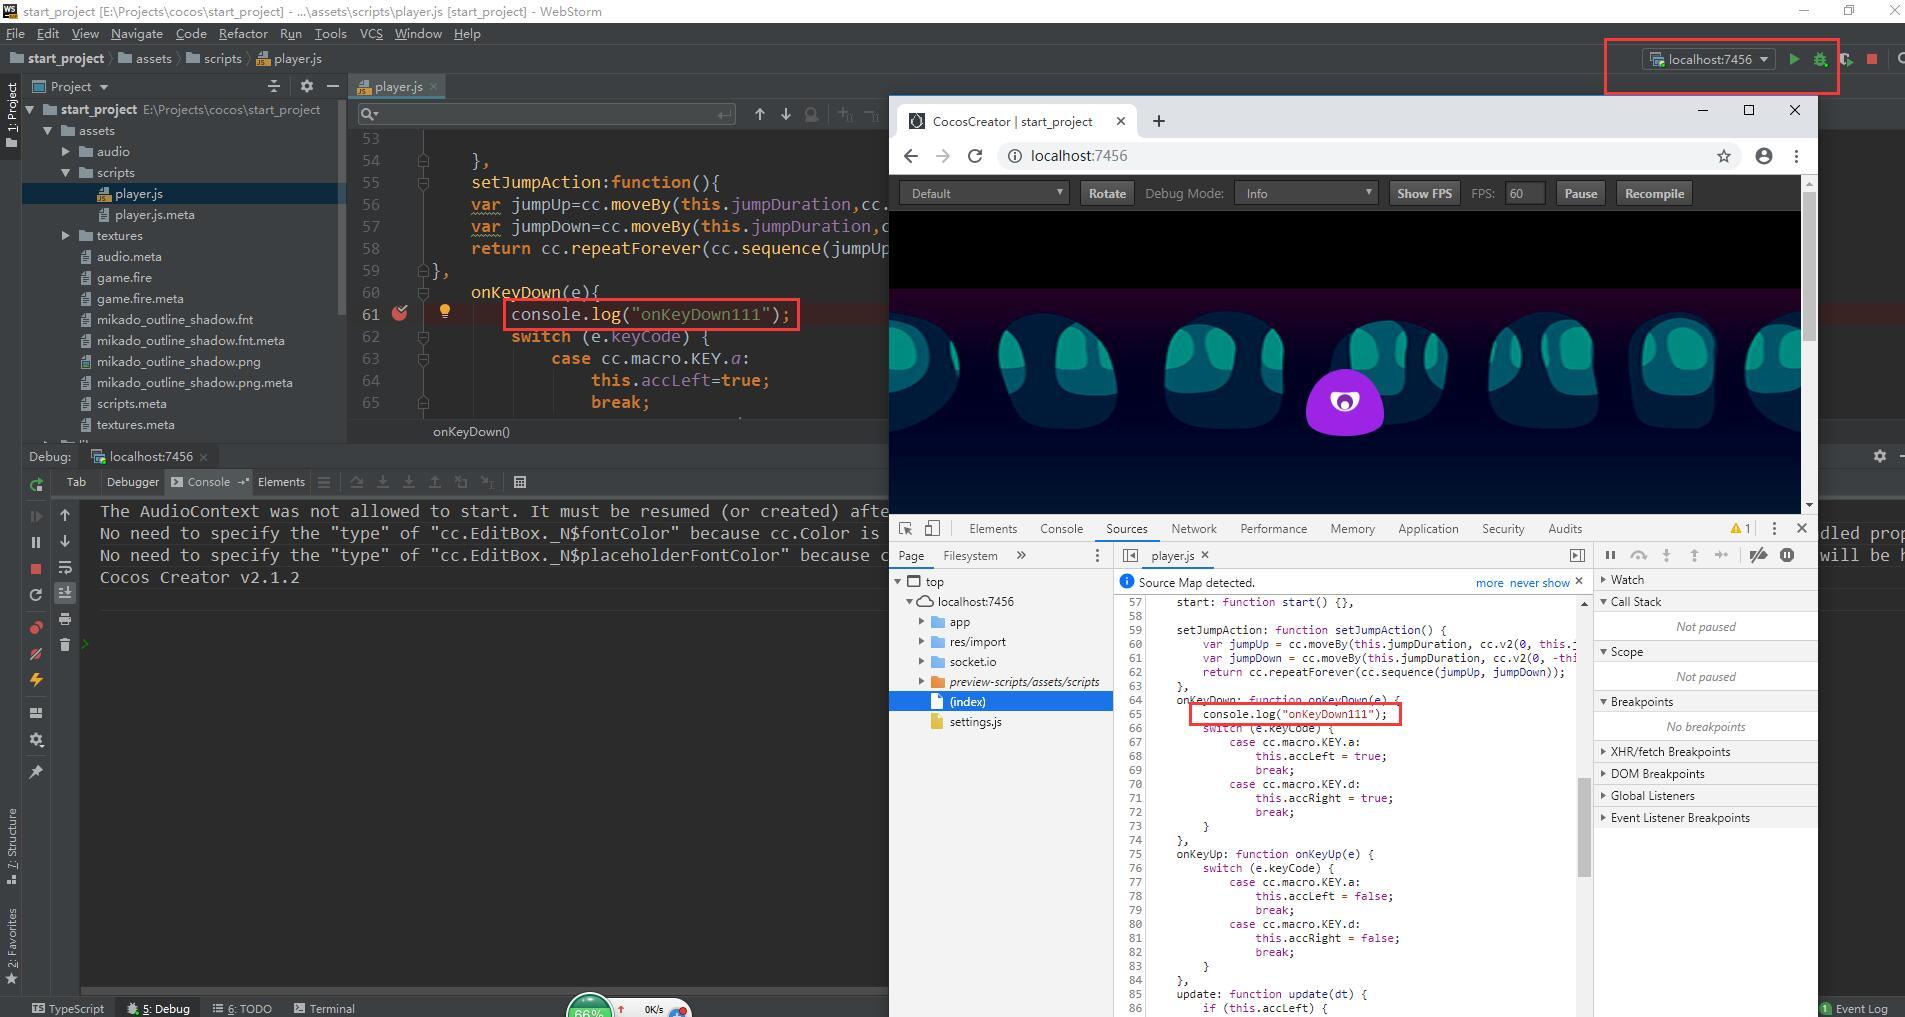
Task: View breakpoints in Debug panel
Action: coord(36,627)
